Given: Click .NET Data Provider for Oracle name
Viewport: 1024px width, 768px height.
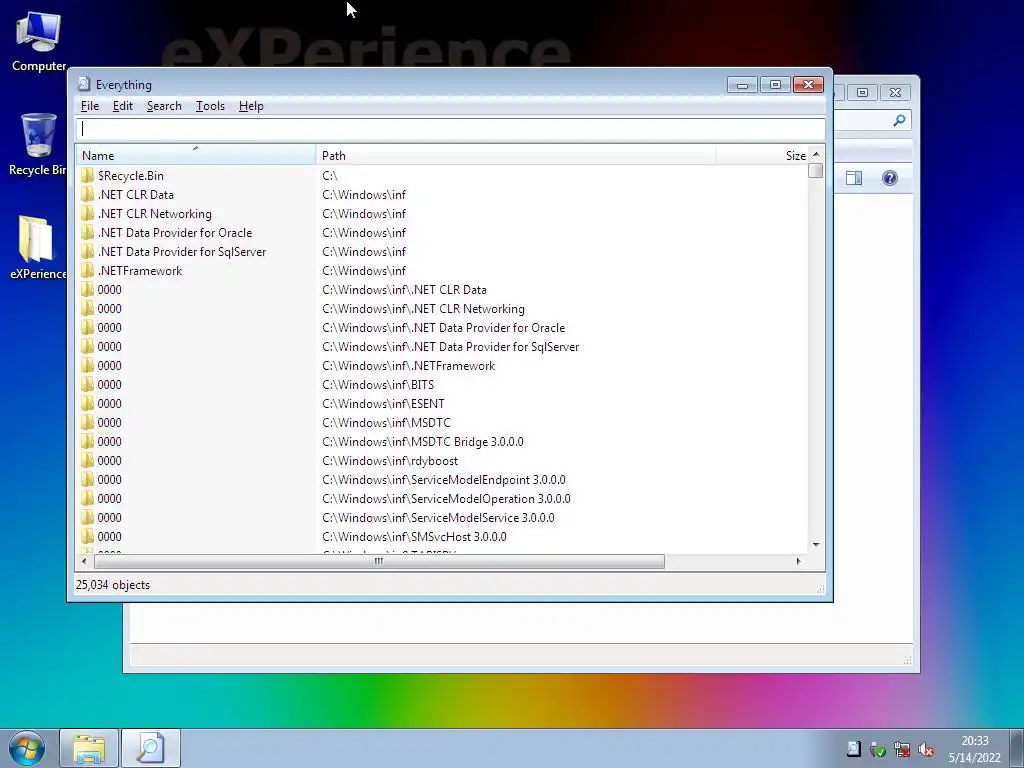Looking at the screenshot, I should tap(175, 232).
